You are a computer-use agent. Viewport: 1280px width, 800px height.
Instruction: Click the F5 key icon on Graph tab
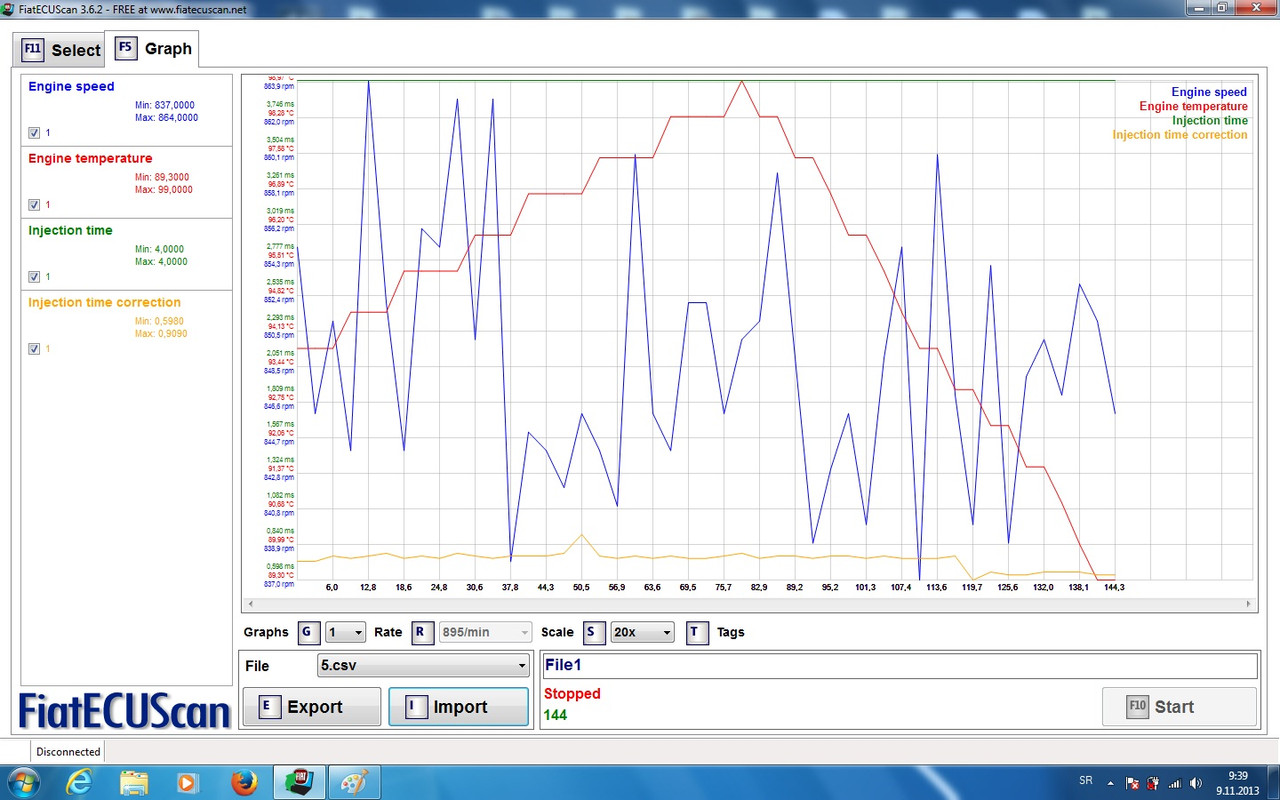click(x=126, y=48)
